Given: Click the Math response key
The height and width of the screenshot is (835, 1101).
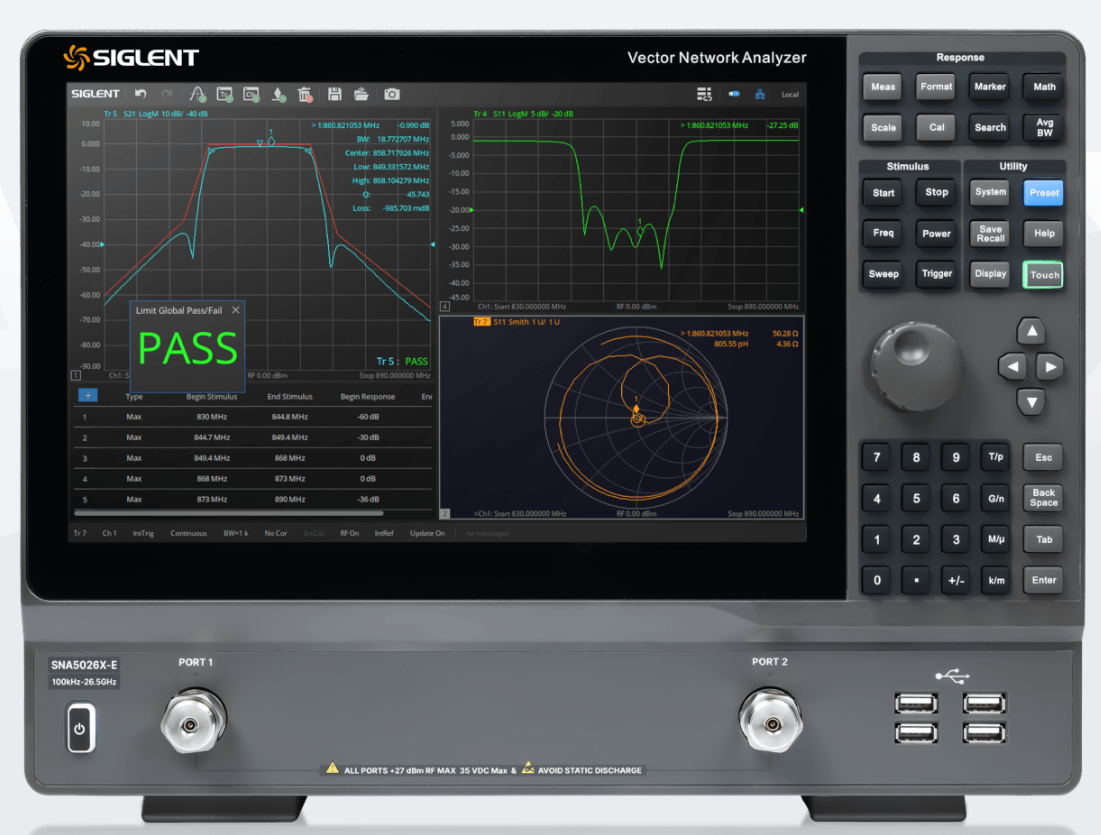Looking at the screenshot, I should click(1044, 87).
